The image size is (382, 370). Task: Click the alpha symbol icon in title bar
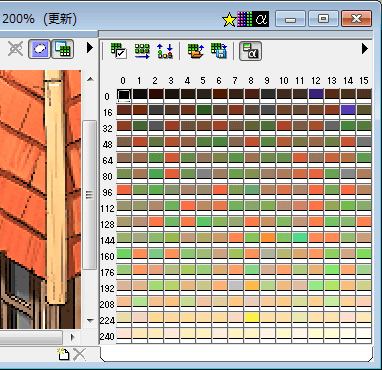click(x=261, y=19)
